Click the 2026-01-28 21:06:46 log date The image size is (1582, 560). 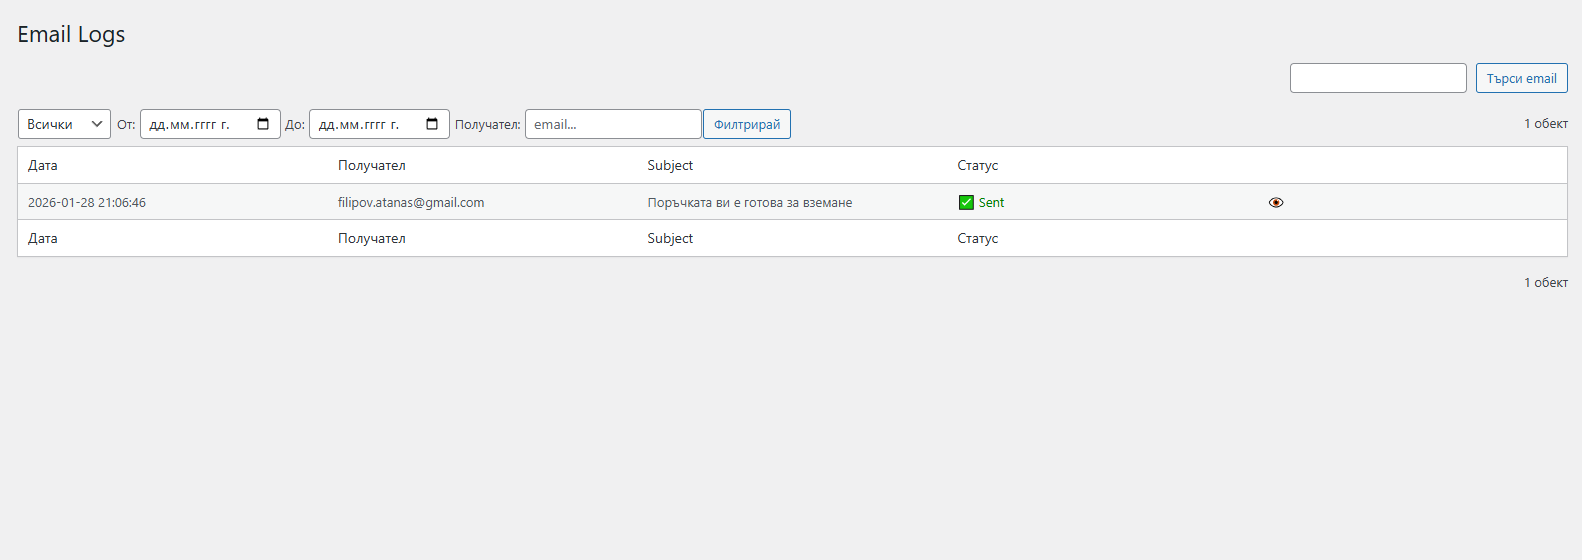(87, 202)
